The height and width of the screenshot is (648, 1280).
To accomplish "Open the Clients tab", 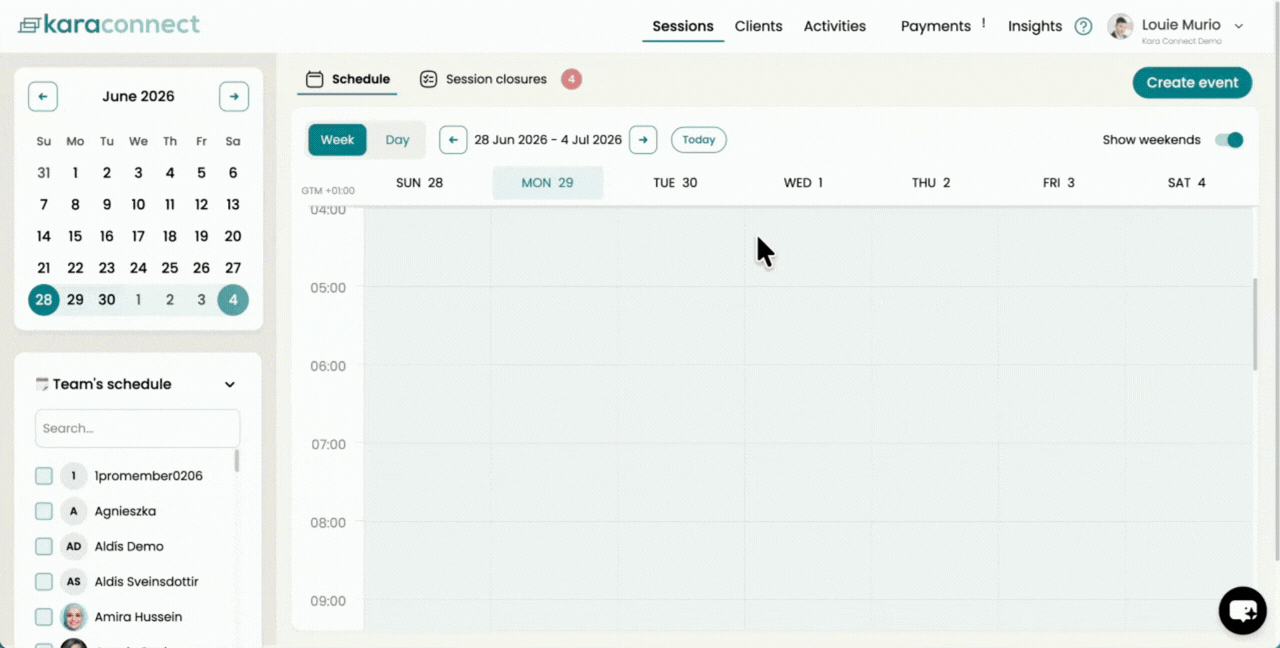I will pos(758,27).
